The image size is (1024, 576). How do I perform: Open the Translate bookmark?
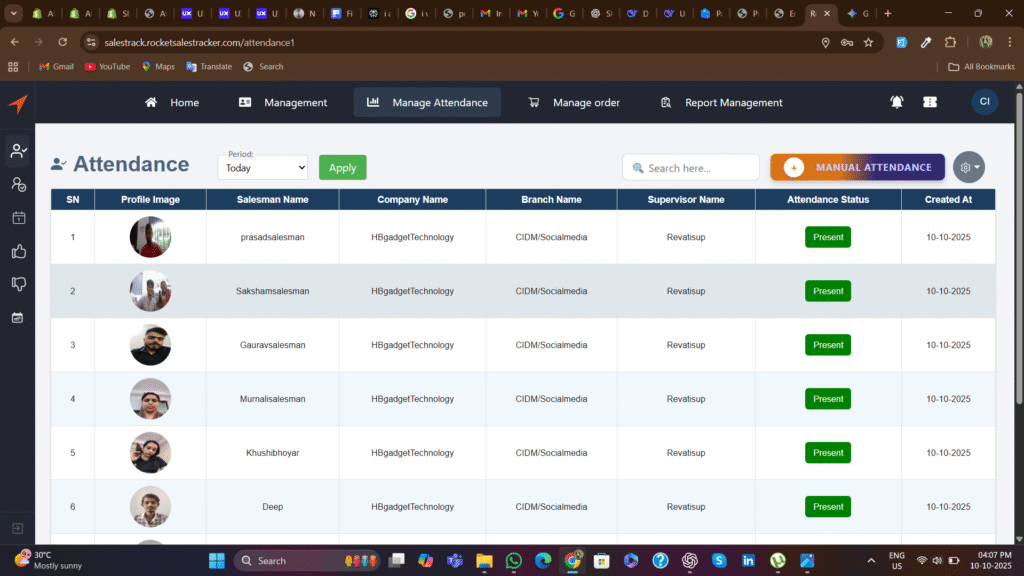[x=209, y=67]
